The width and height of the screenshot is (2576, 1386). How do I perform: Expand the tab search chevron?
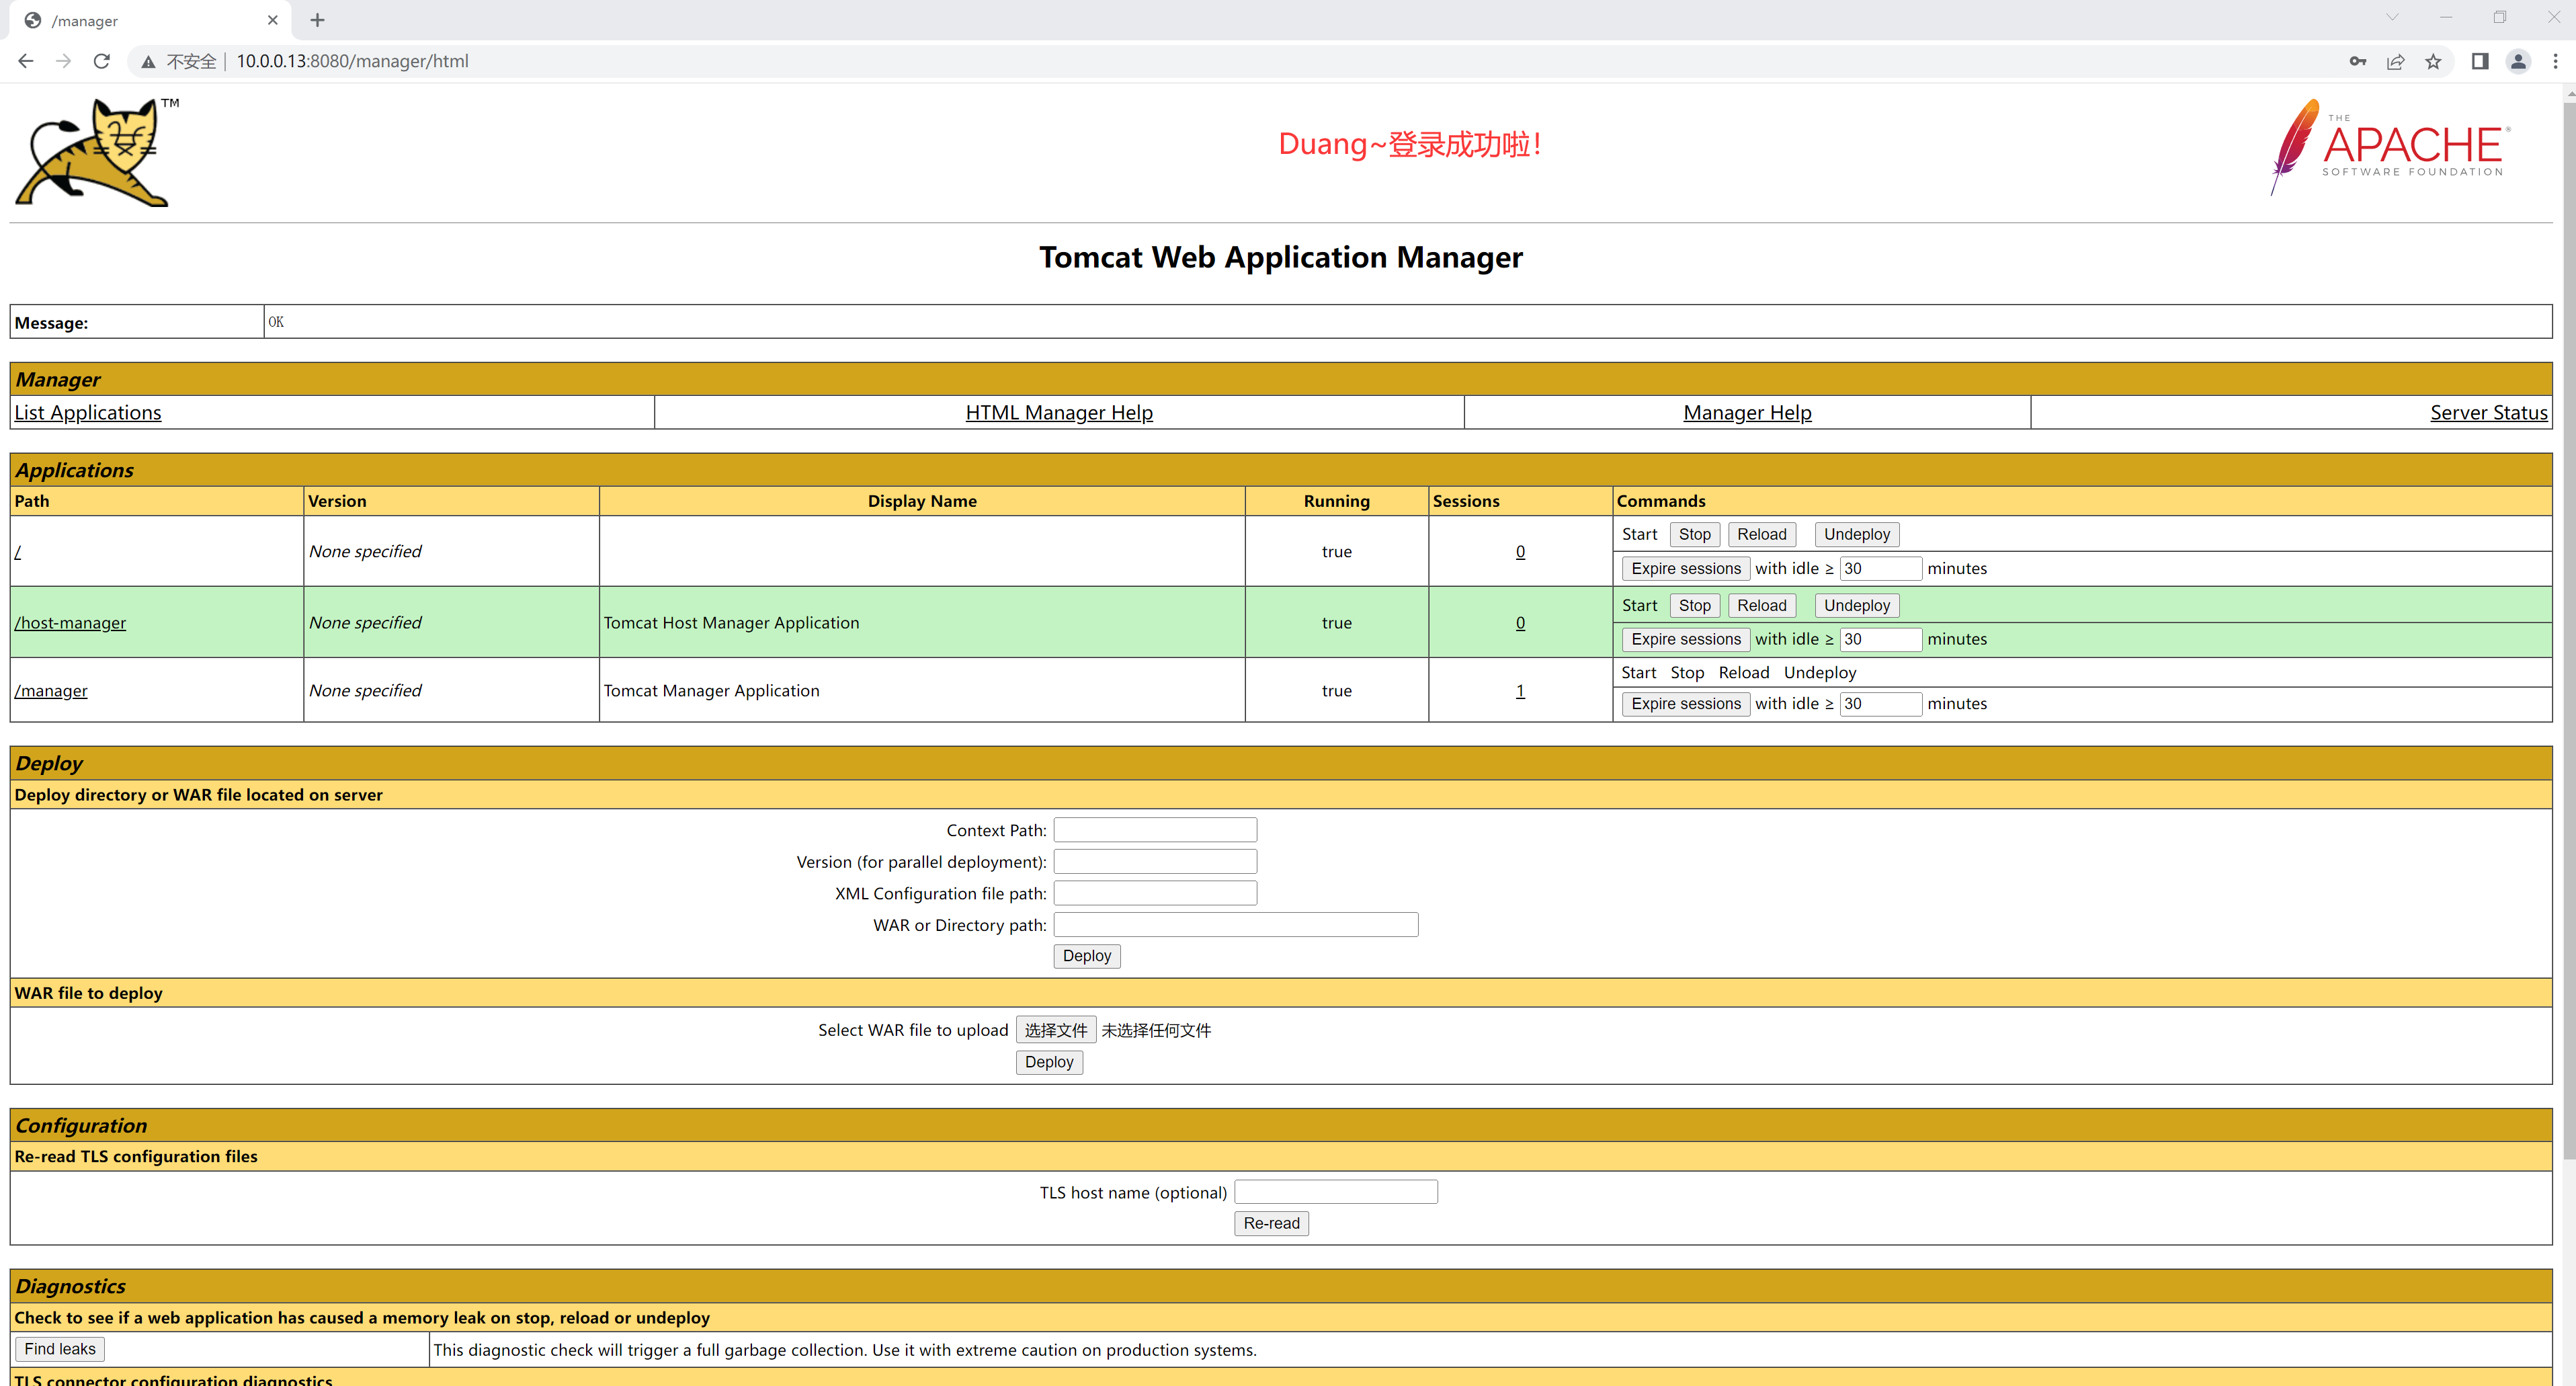pos(2392,18)
